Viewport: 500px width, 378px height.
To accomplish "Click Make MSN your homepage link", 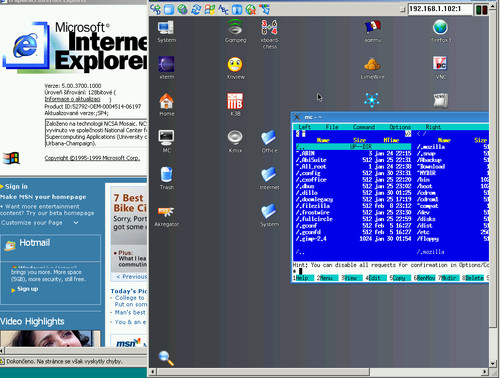I will click(43, 197).
